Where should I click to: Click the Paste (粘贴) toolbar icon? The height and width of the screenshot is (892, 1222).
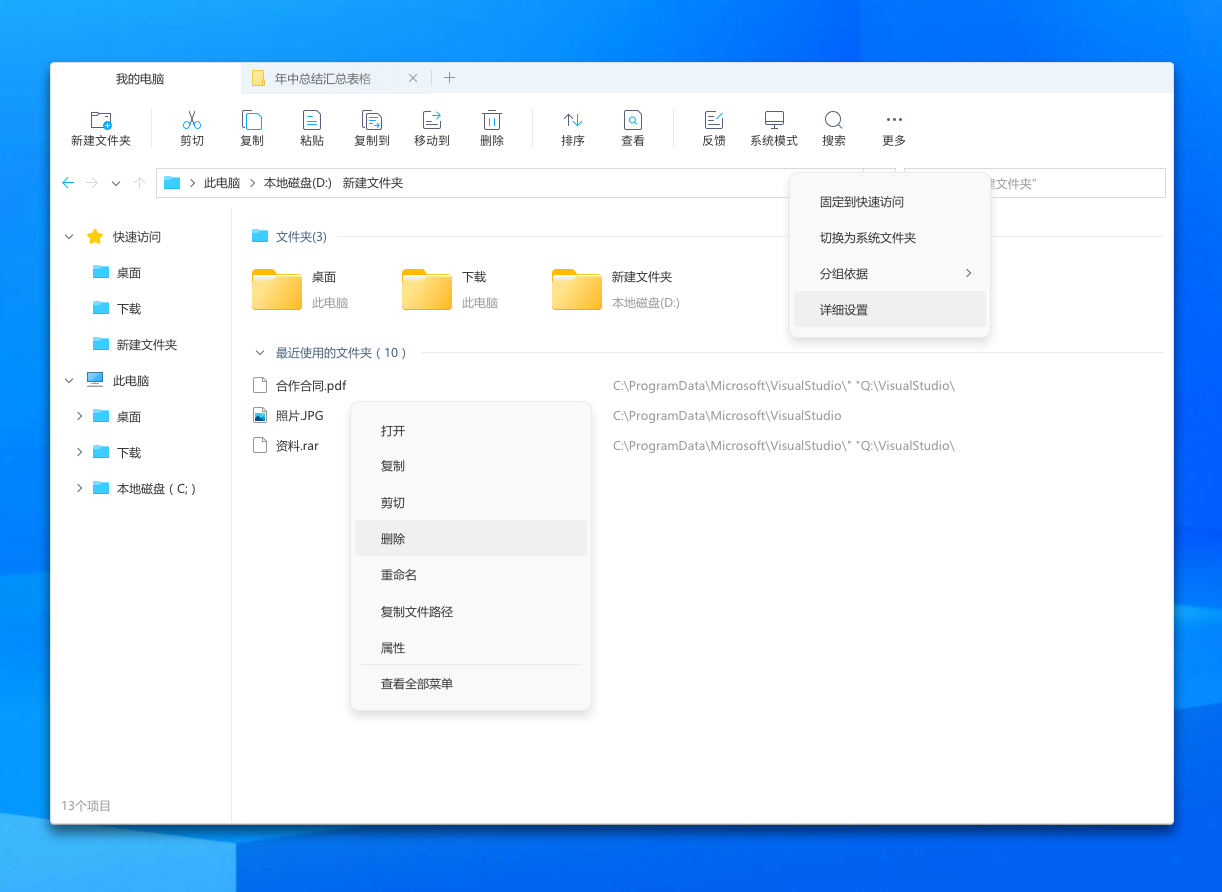click(312, 120)
